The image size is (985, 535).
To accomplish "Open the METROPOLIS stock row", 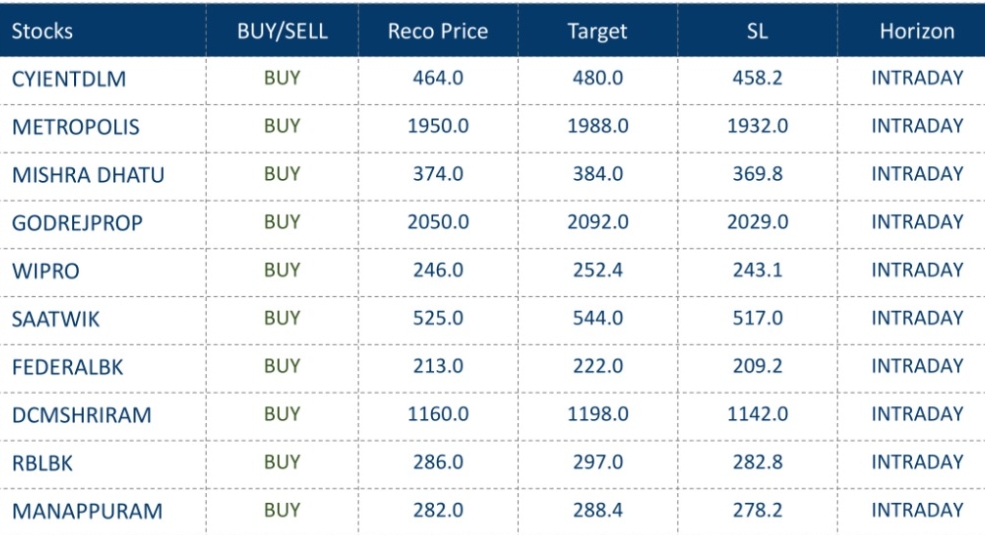I will (x=76, y=127).
